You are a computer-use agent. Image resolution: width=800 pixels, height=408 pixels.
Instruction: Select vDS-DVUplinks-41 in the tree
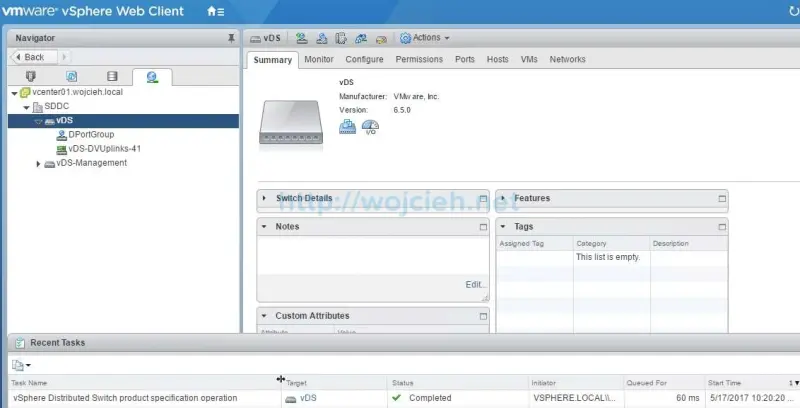tap(105, 149)
